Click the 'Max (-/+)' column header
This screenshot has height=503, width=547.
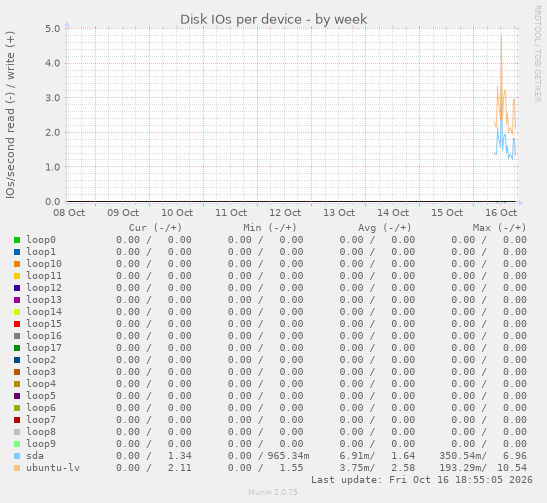click(x=499, y=228)
